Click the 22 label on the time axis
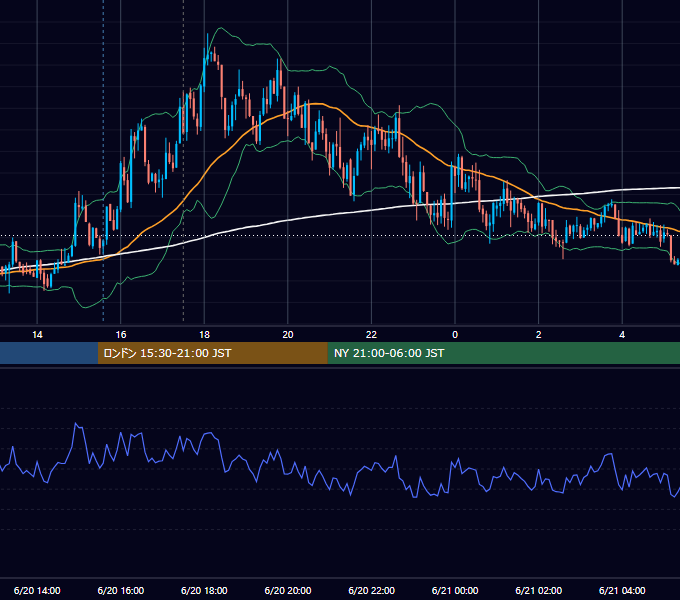 [x=371, y=335]
